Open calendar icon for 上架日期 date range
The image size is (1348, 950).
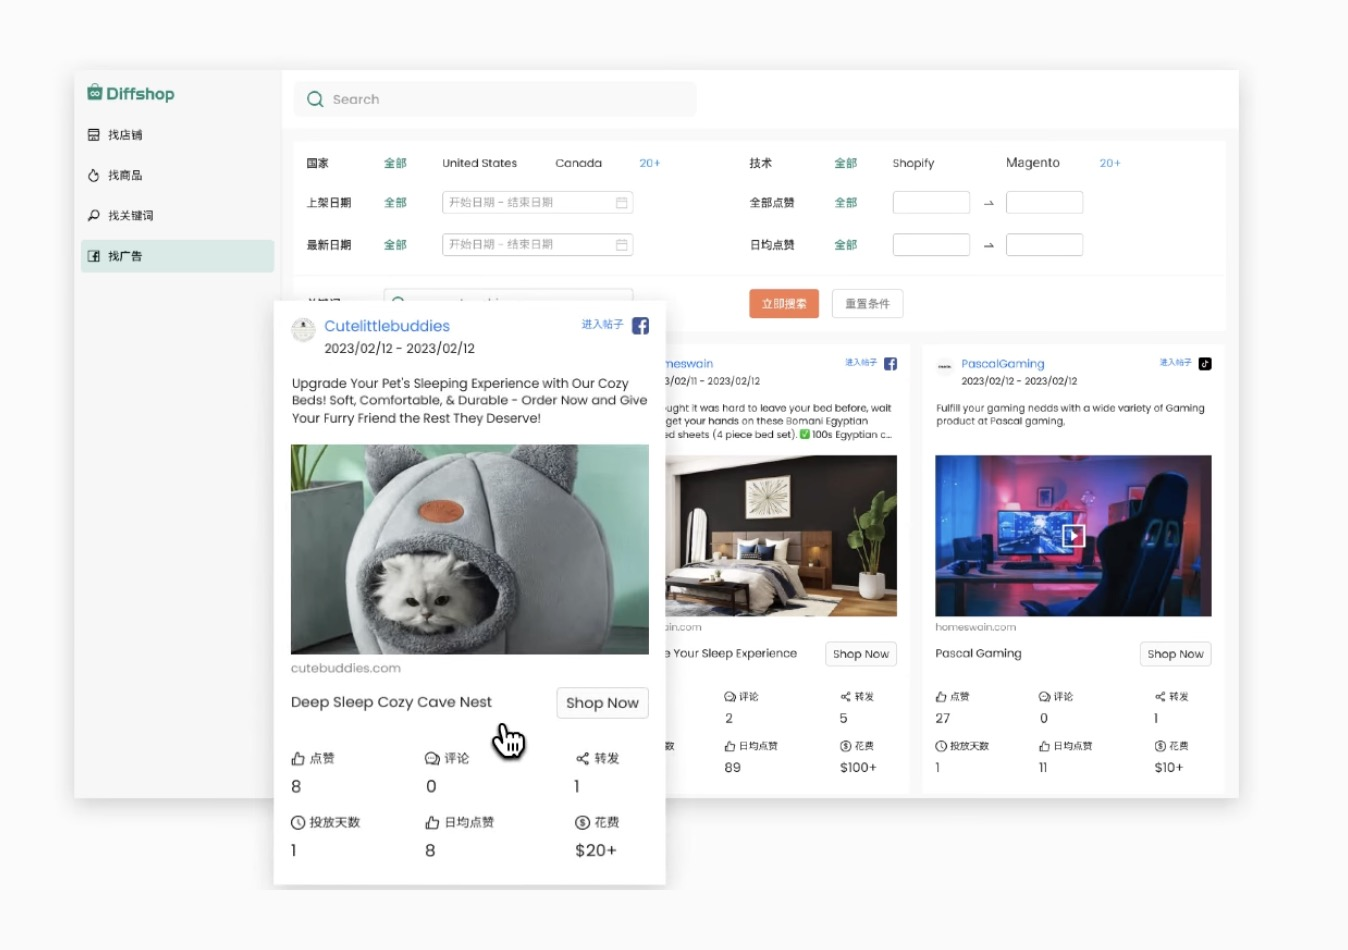(x=621, y=203)
